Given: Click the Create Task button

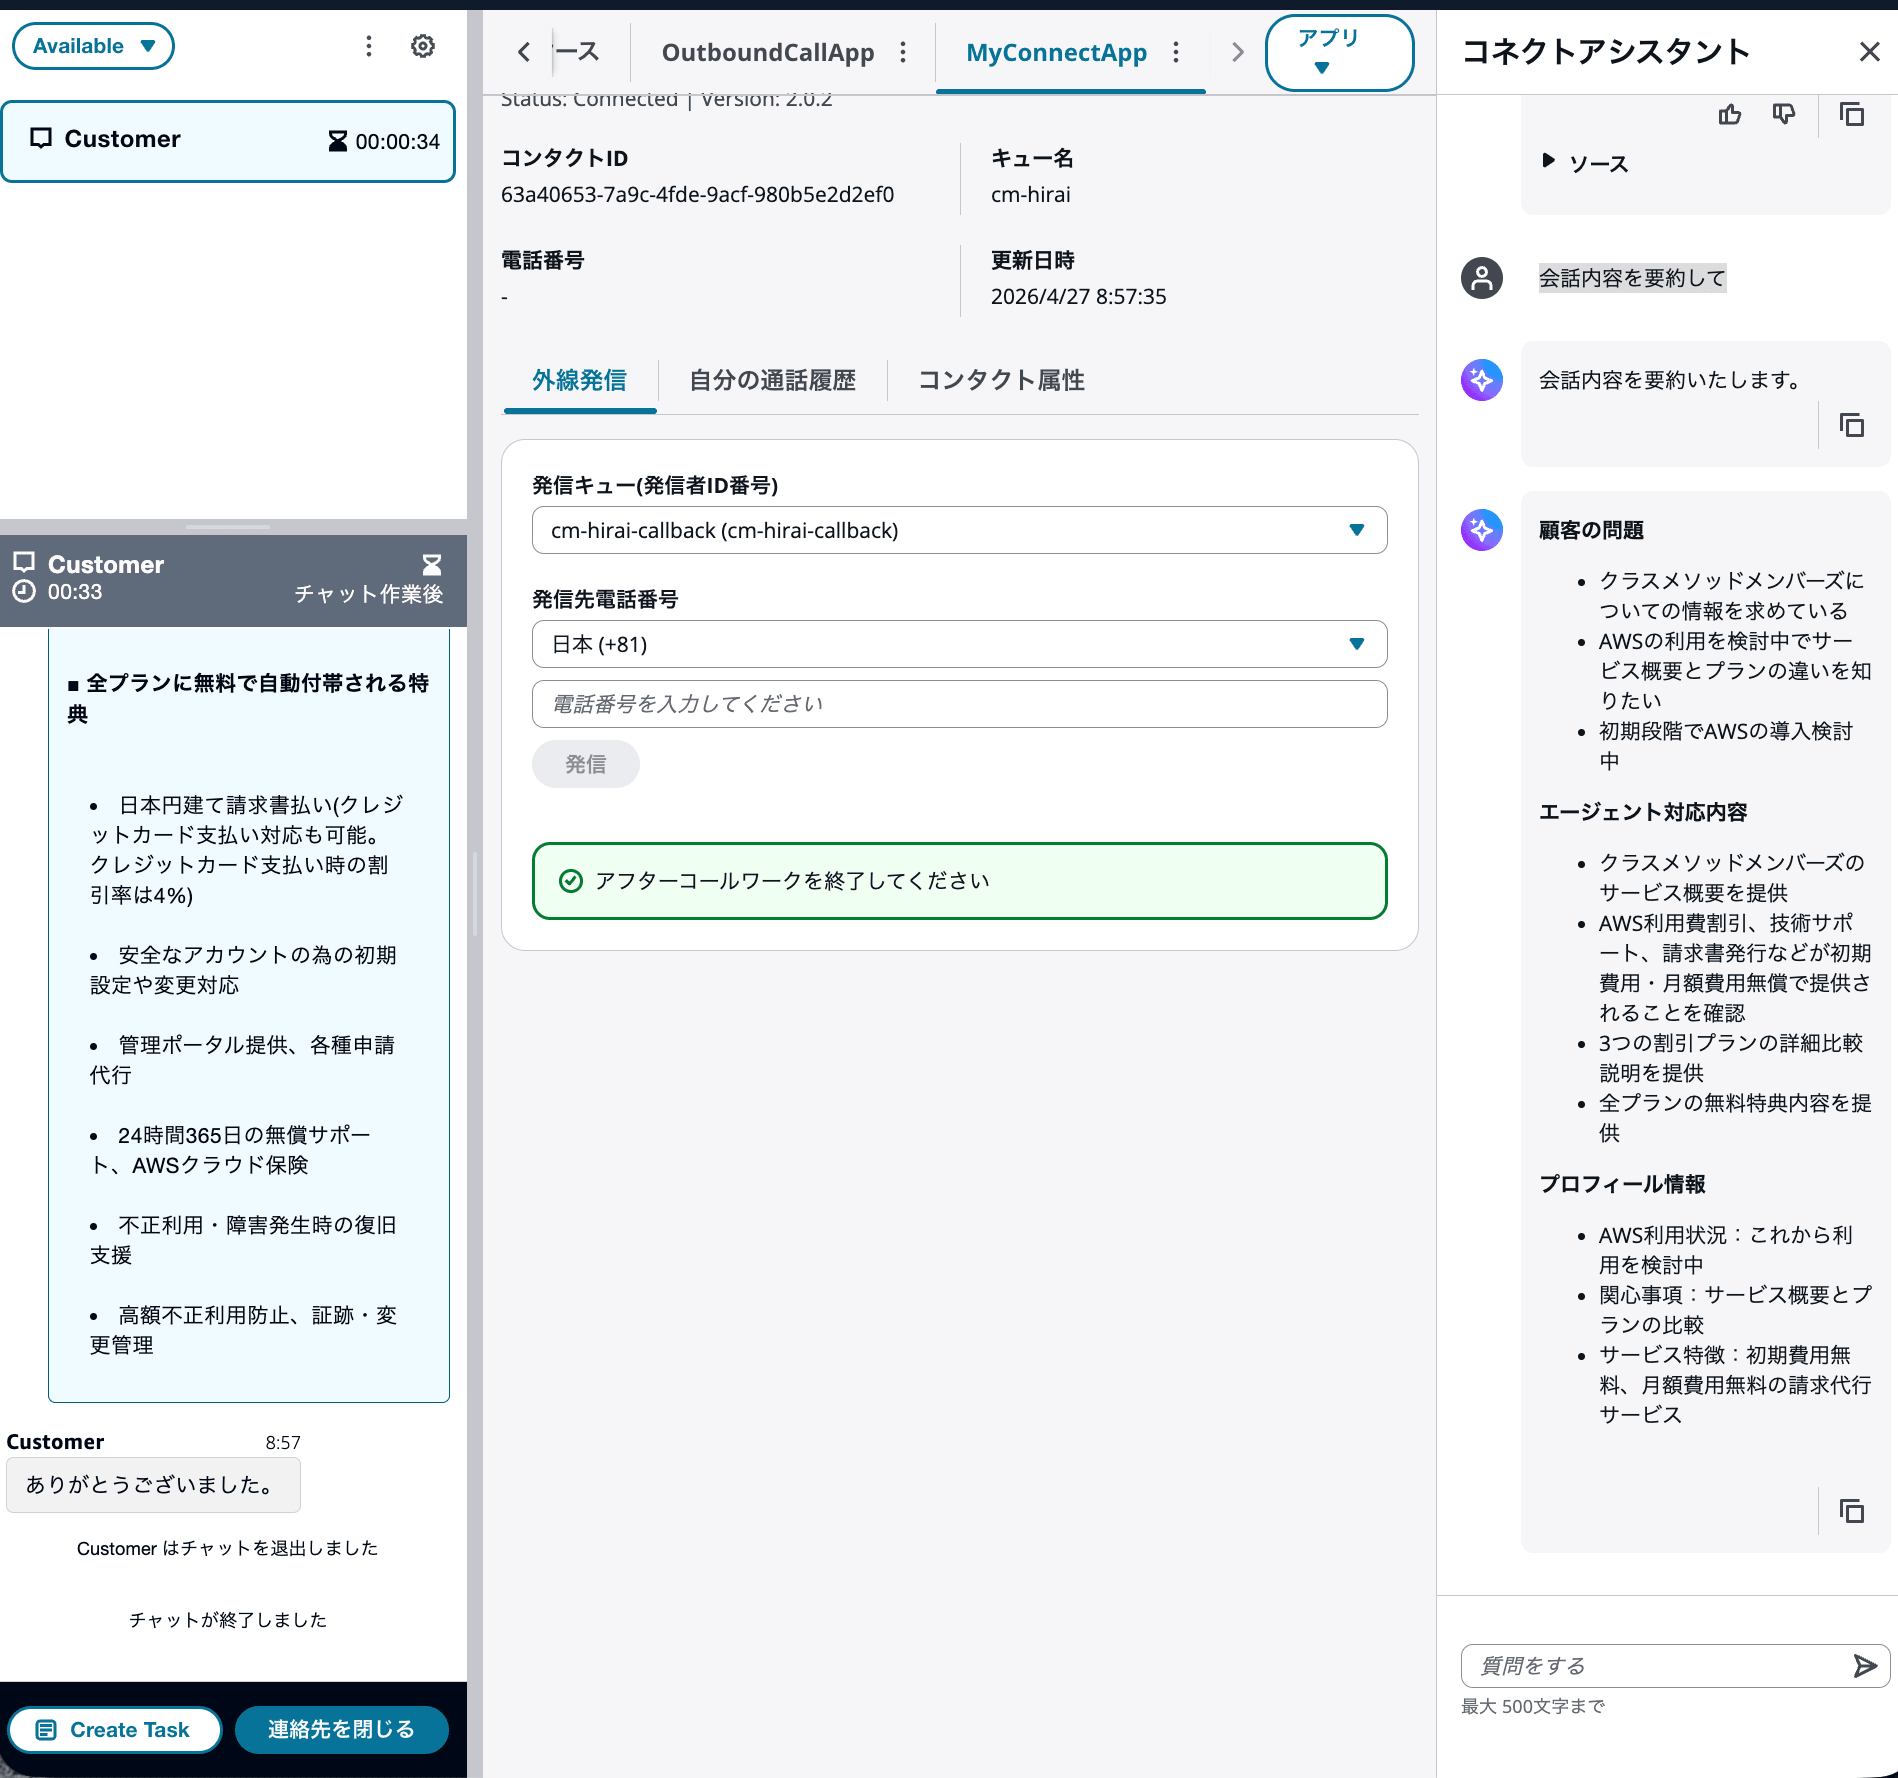Looking at the screenshot, I should 114,1729.
